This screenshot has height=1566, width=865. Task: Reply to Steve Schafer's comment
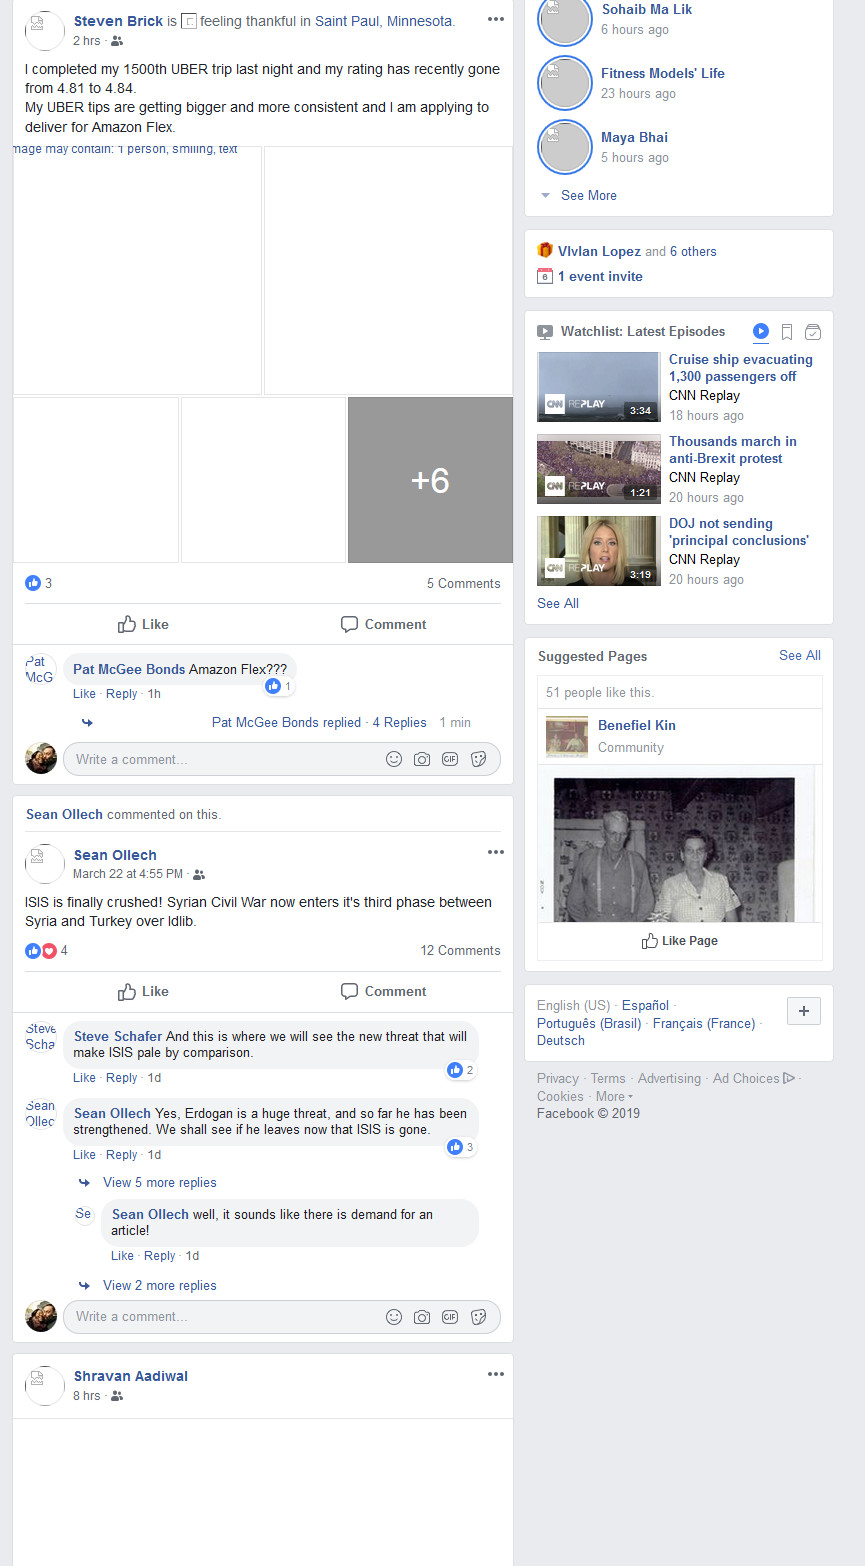[122, 1078]
